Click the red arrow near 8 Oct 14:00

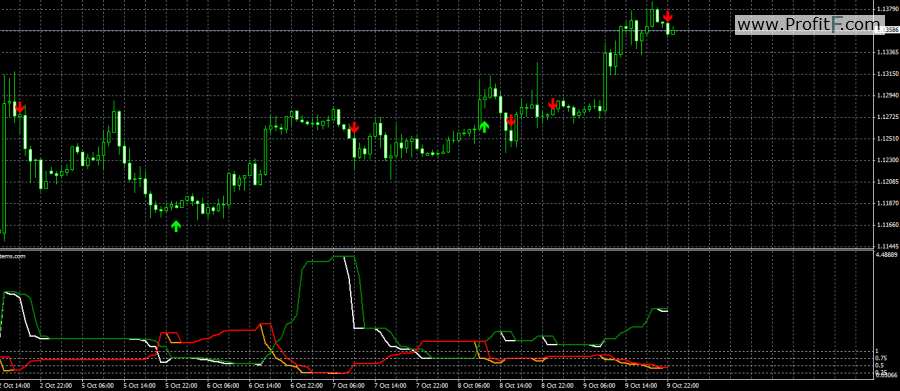(x=510, y=120)
